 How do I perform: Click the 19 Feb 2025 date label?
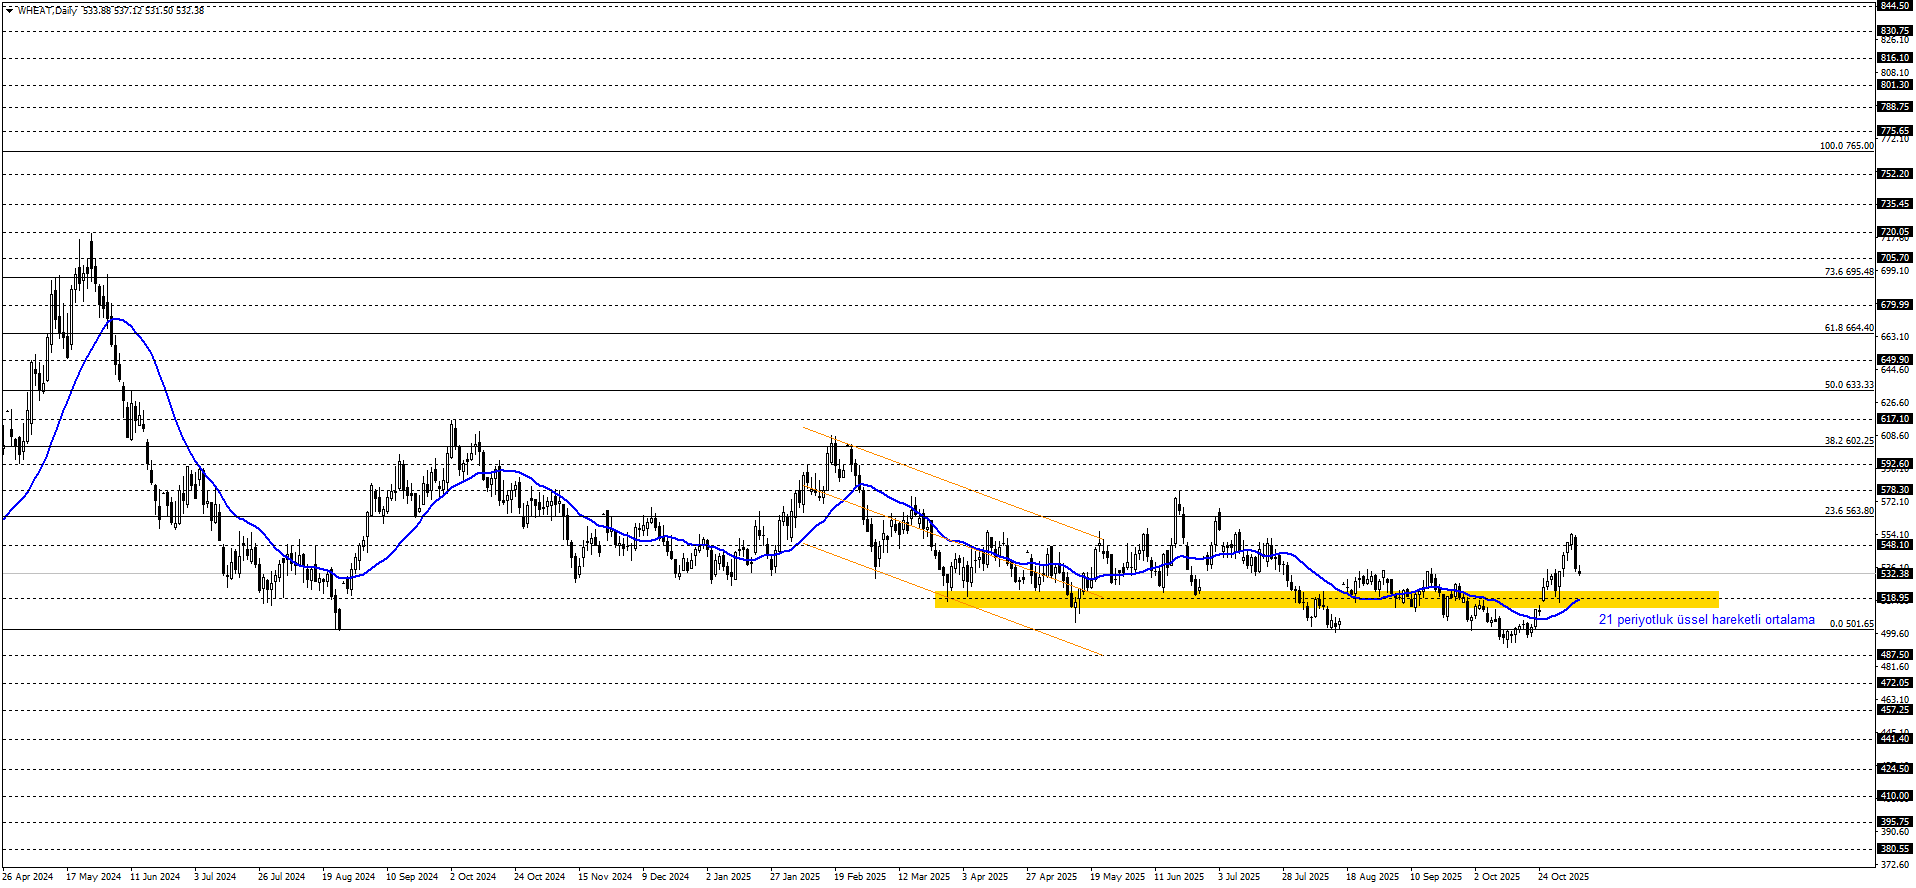860,877
